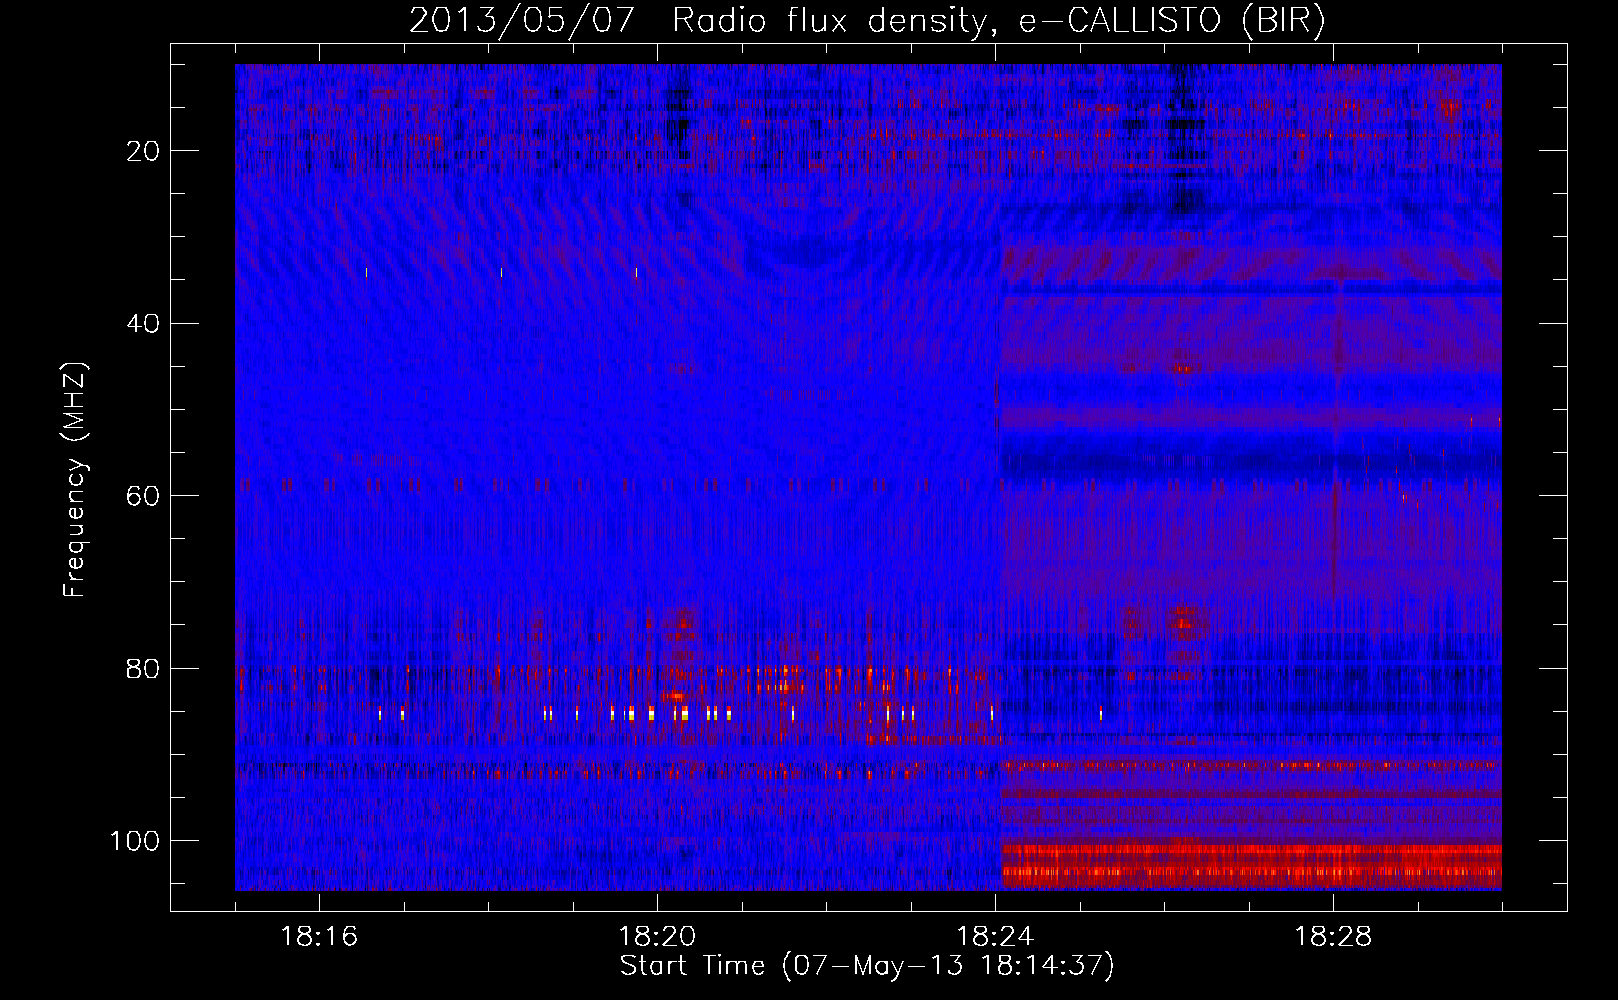Click the '100' frequency tick label

click(135, 841)
